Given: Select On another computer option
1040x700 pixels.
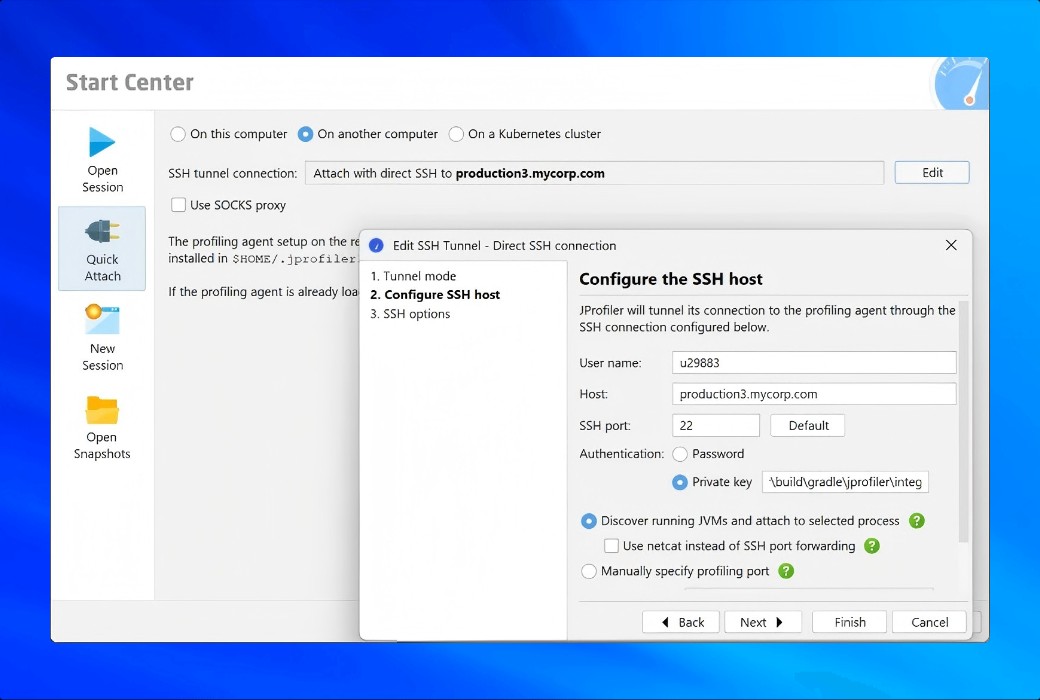Looking at the screenshot, I should pyautogui.click(x=367, y=134).
